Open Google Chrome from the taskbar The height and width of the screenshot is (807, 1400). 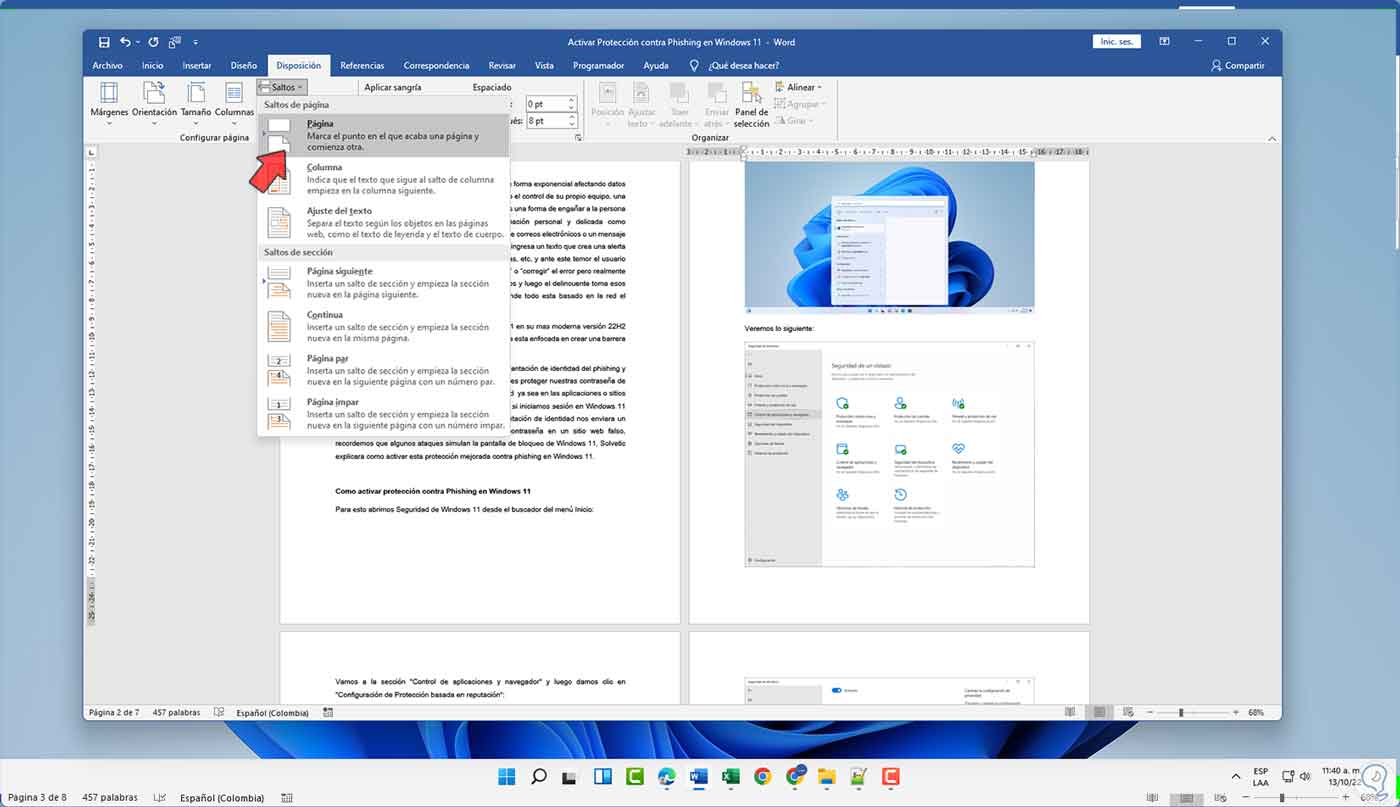click(x=762, y=777)
